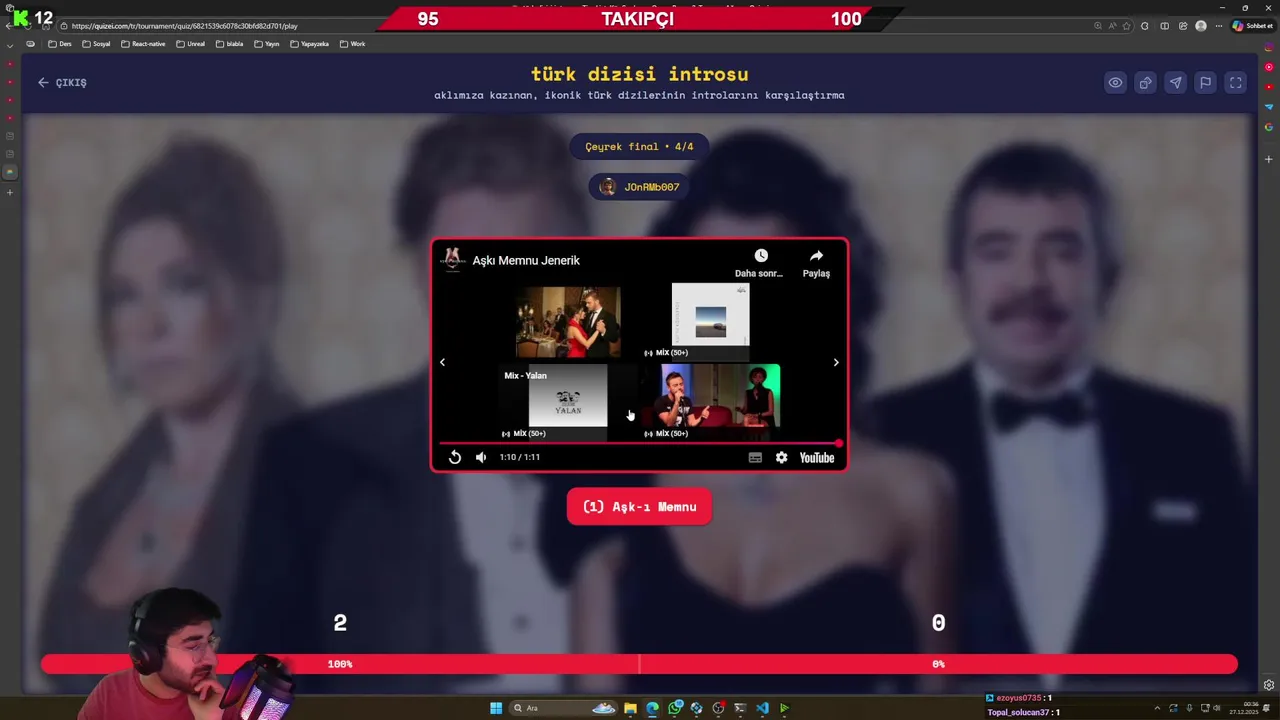Open the dancing couple suggested video thumbnail
This screenshot has width=1280, height=720.
point(568,322)
